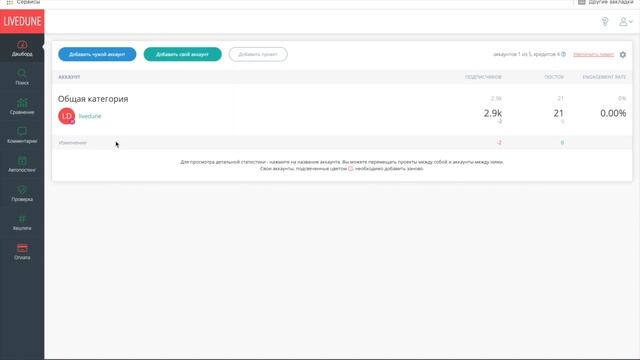The height and width of the screenshot is (360, 640).
Task: Open the Комментарии section
Action: (22, 135)
